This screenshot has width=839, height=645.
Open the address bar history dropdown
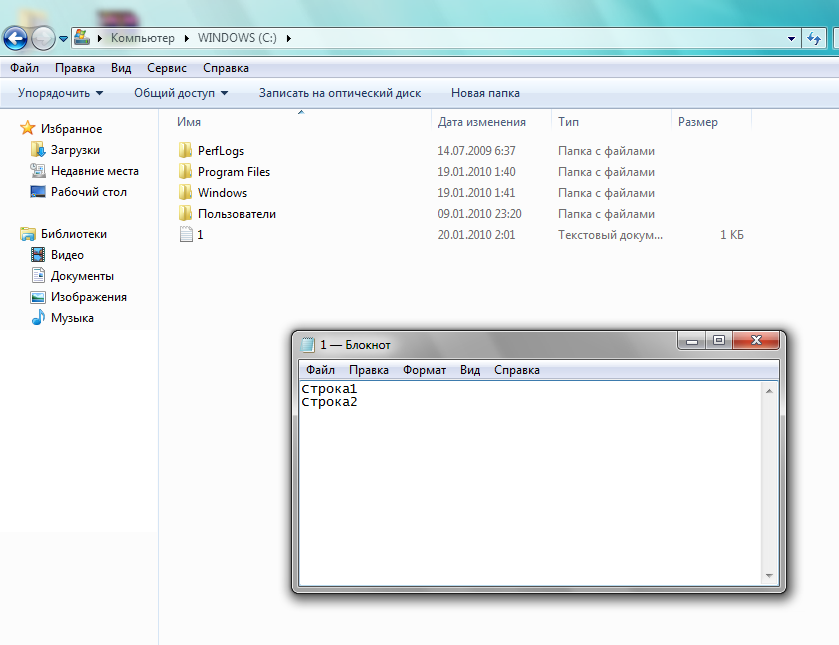point(791,39)
